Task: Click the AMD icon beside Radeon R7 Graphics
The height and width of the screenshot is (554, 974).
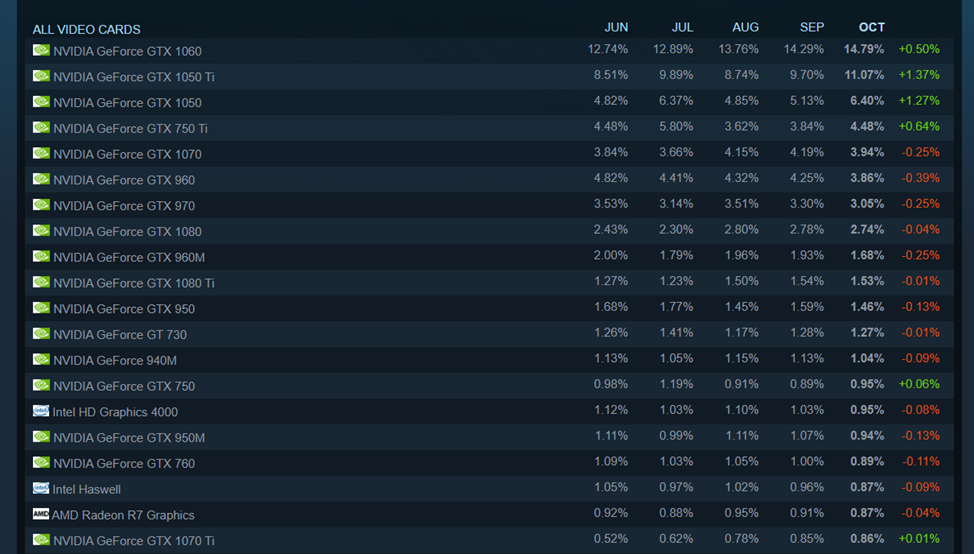Action: pyautogui.click(x=41, y=514)
